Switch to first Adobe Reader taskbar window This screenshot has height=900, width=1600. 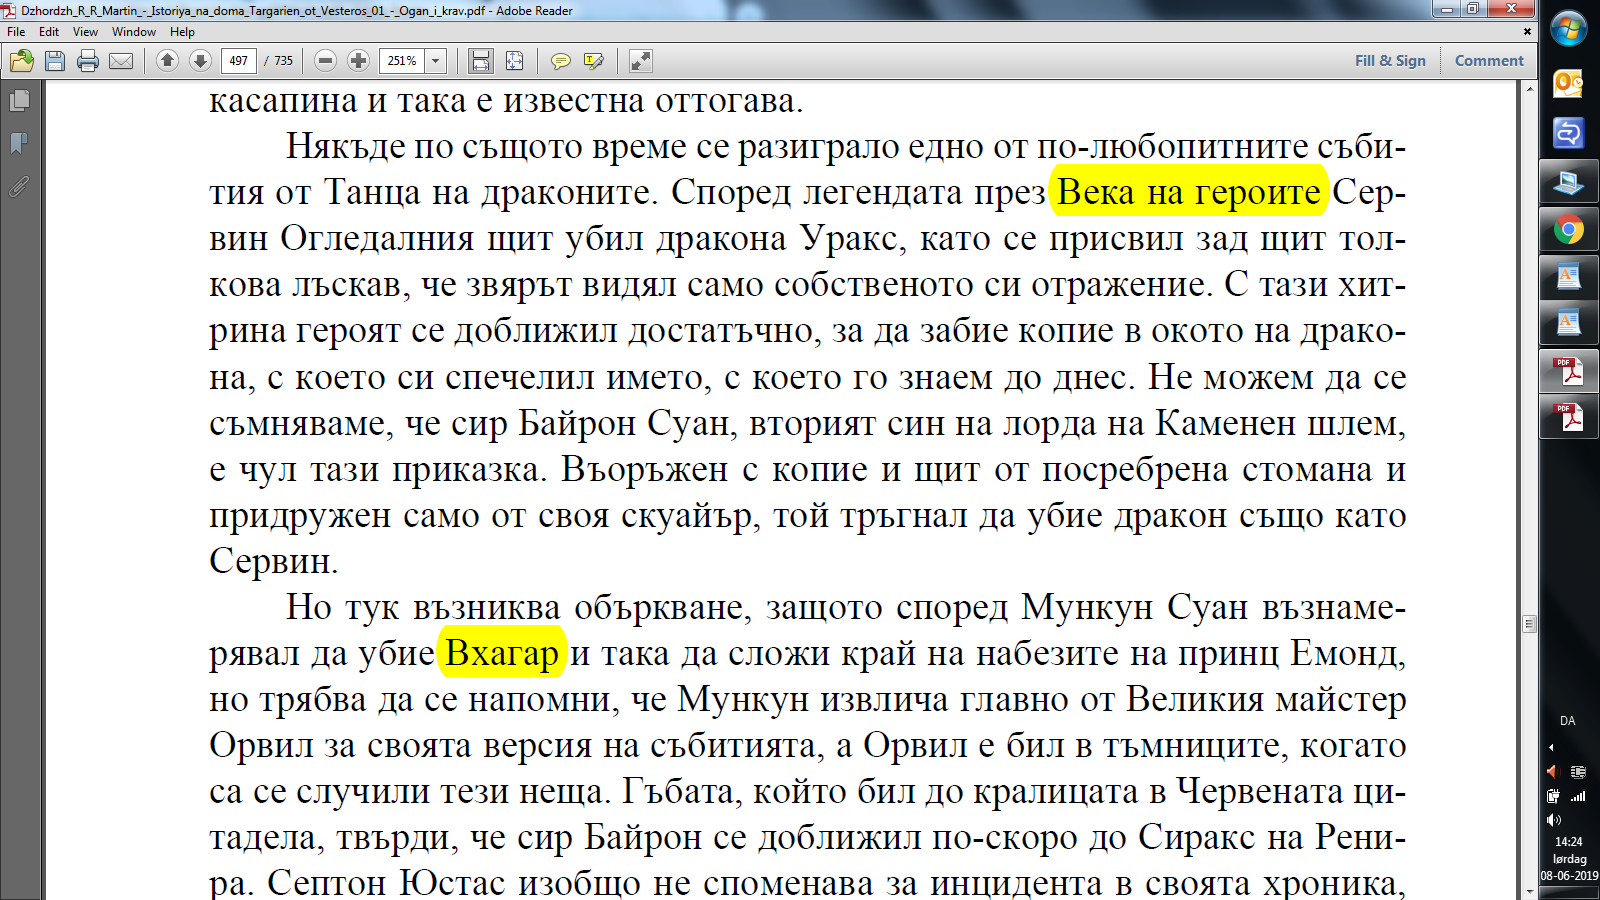pos(1568,372)
